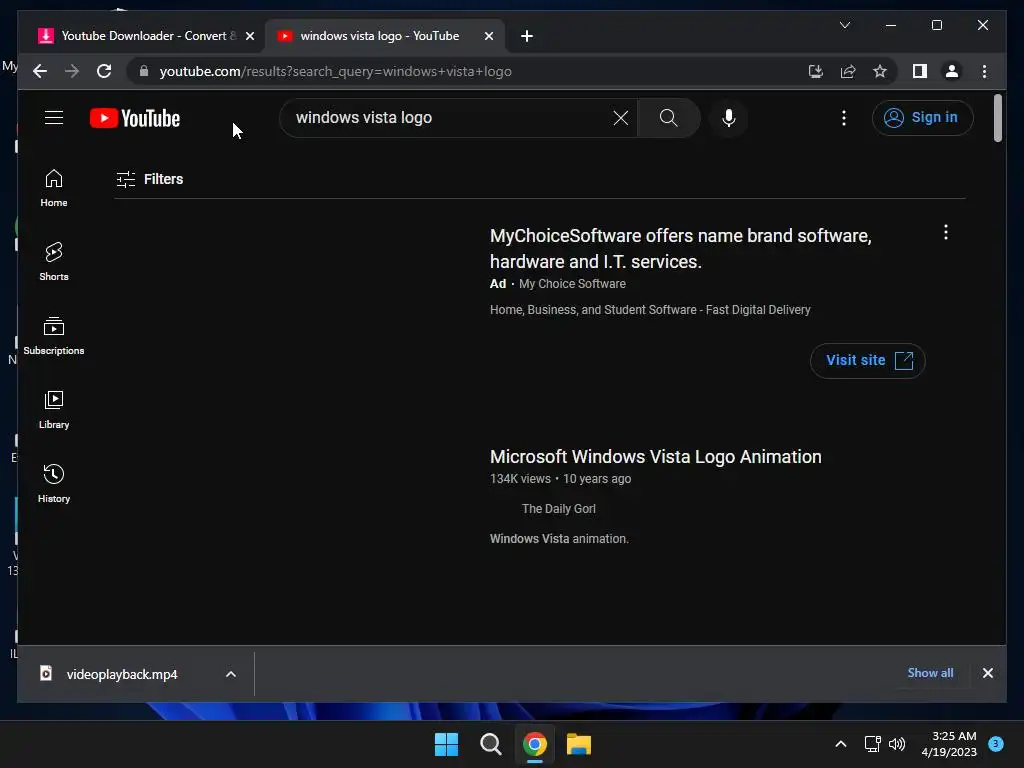Click the address bar URL

(x=335, y=71)
